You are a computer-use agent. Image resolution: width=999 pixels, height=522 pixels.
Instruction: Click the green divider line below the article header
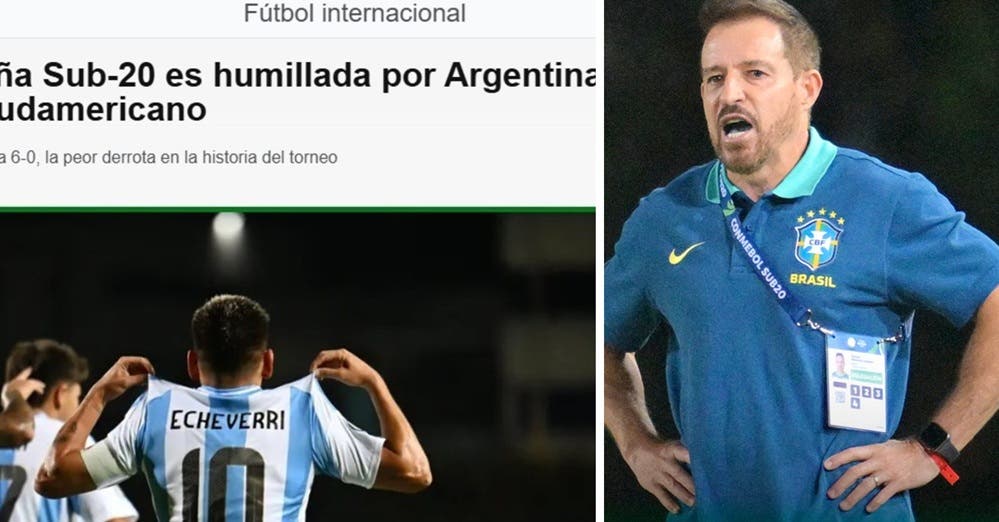click(x=298, y=209)
